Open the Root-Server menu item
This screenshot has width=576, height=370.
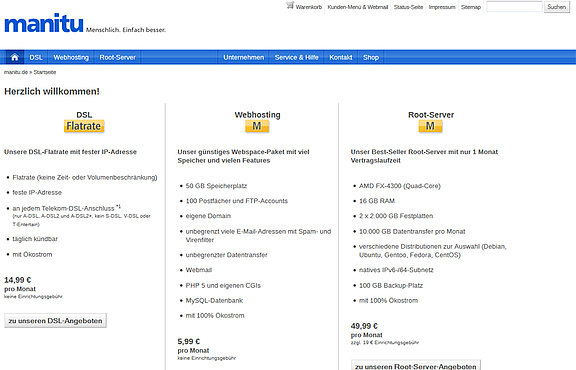(x=118, y=57)
